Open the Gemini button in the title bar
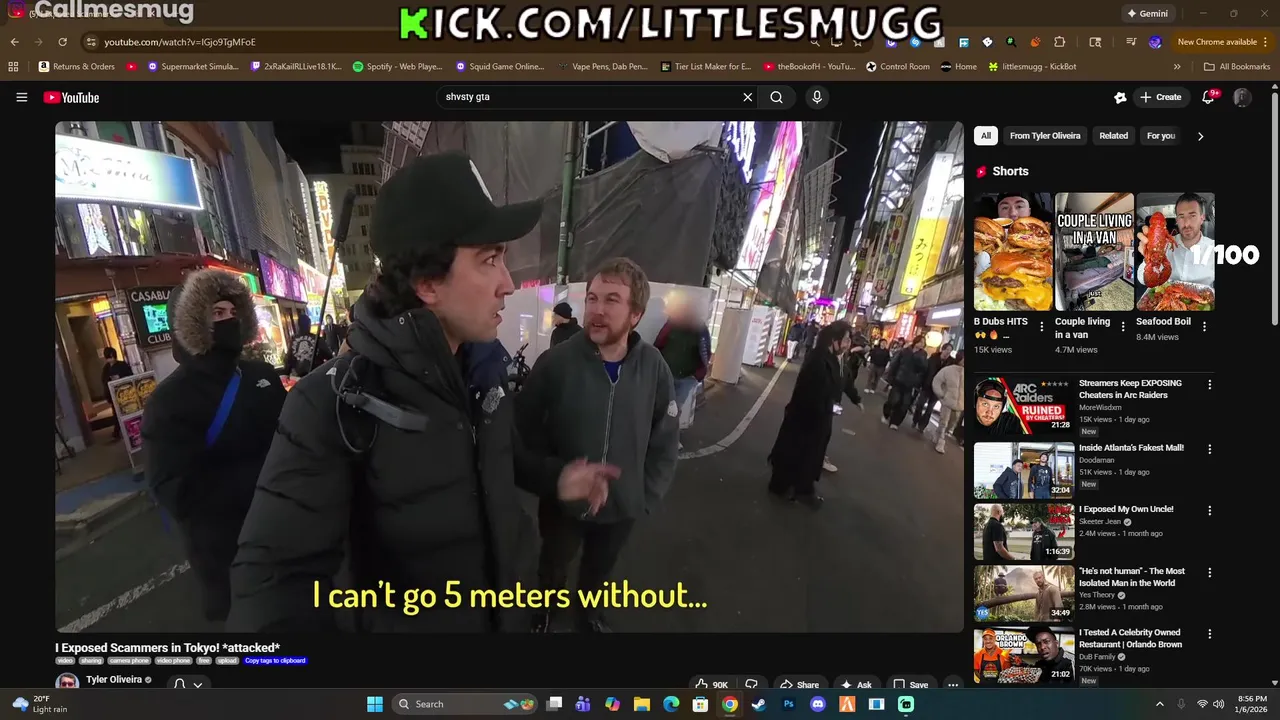Image resolution: width=1280 pixels, height=720 pixels. click(x=1147, y=14)
